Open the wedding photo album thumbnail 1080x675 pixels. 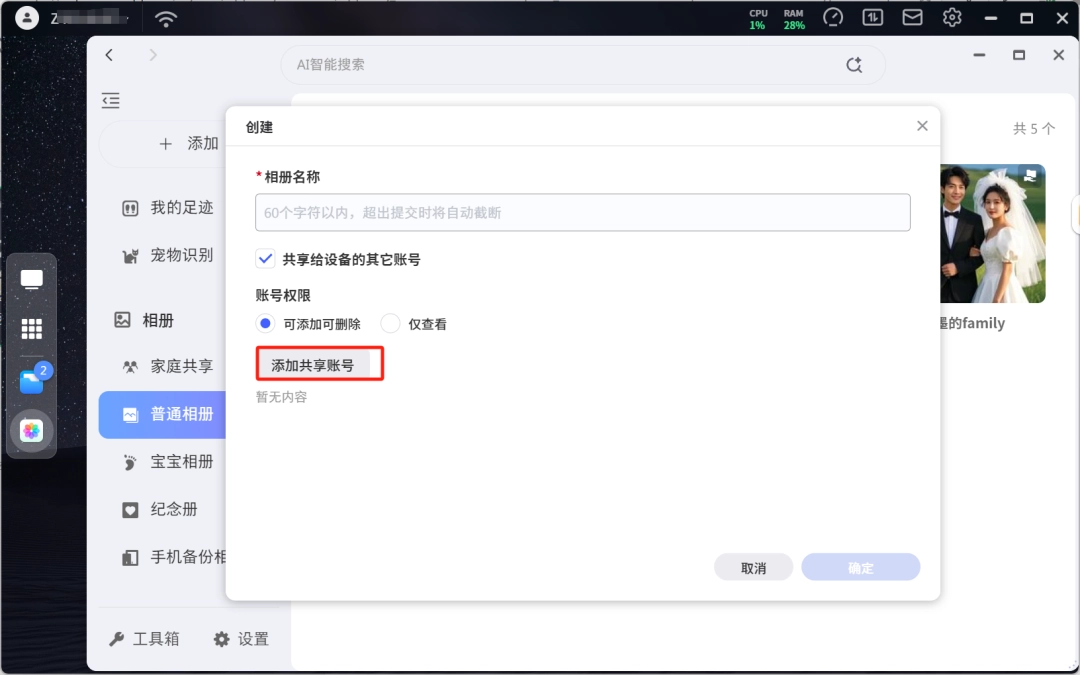pyautogui.click(x=993, y=233)
